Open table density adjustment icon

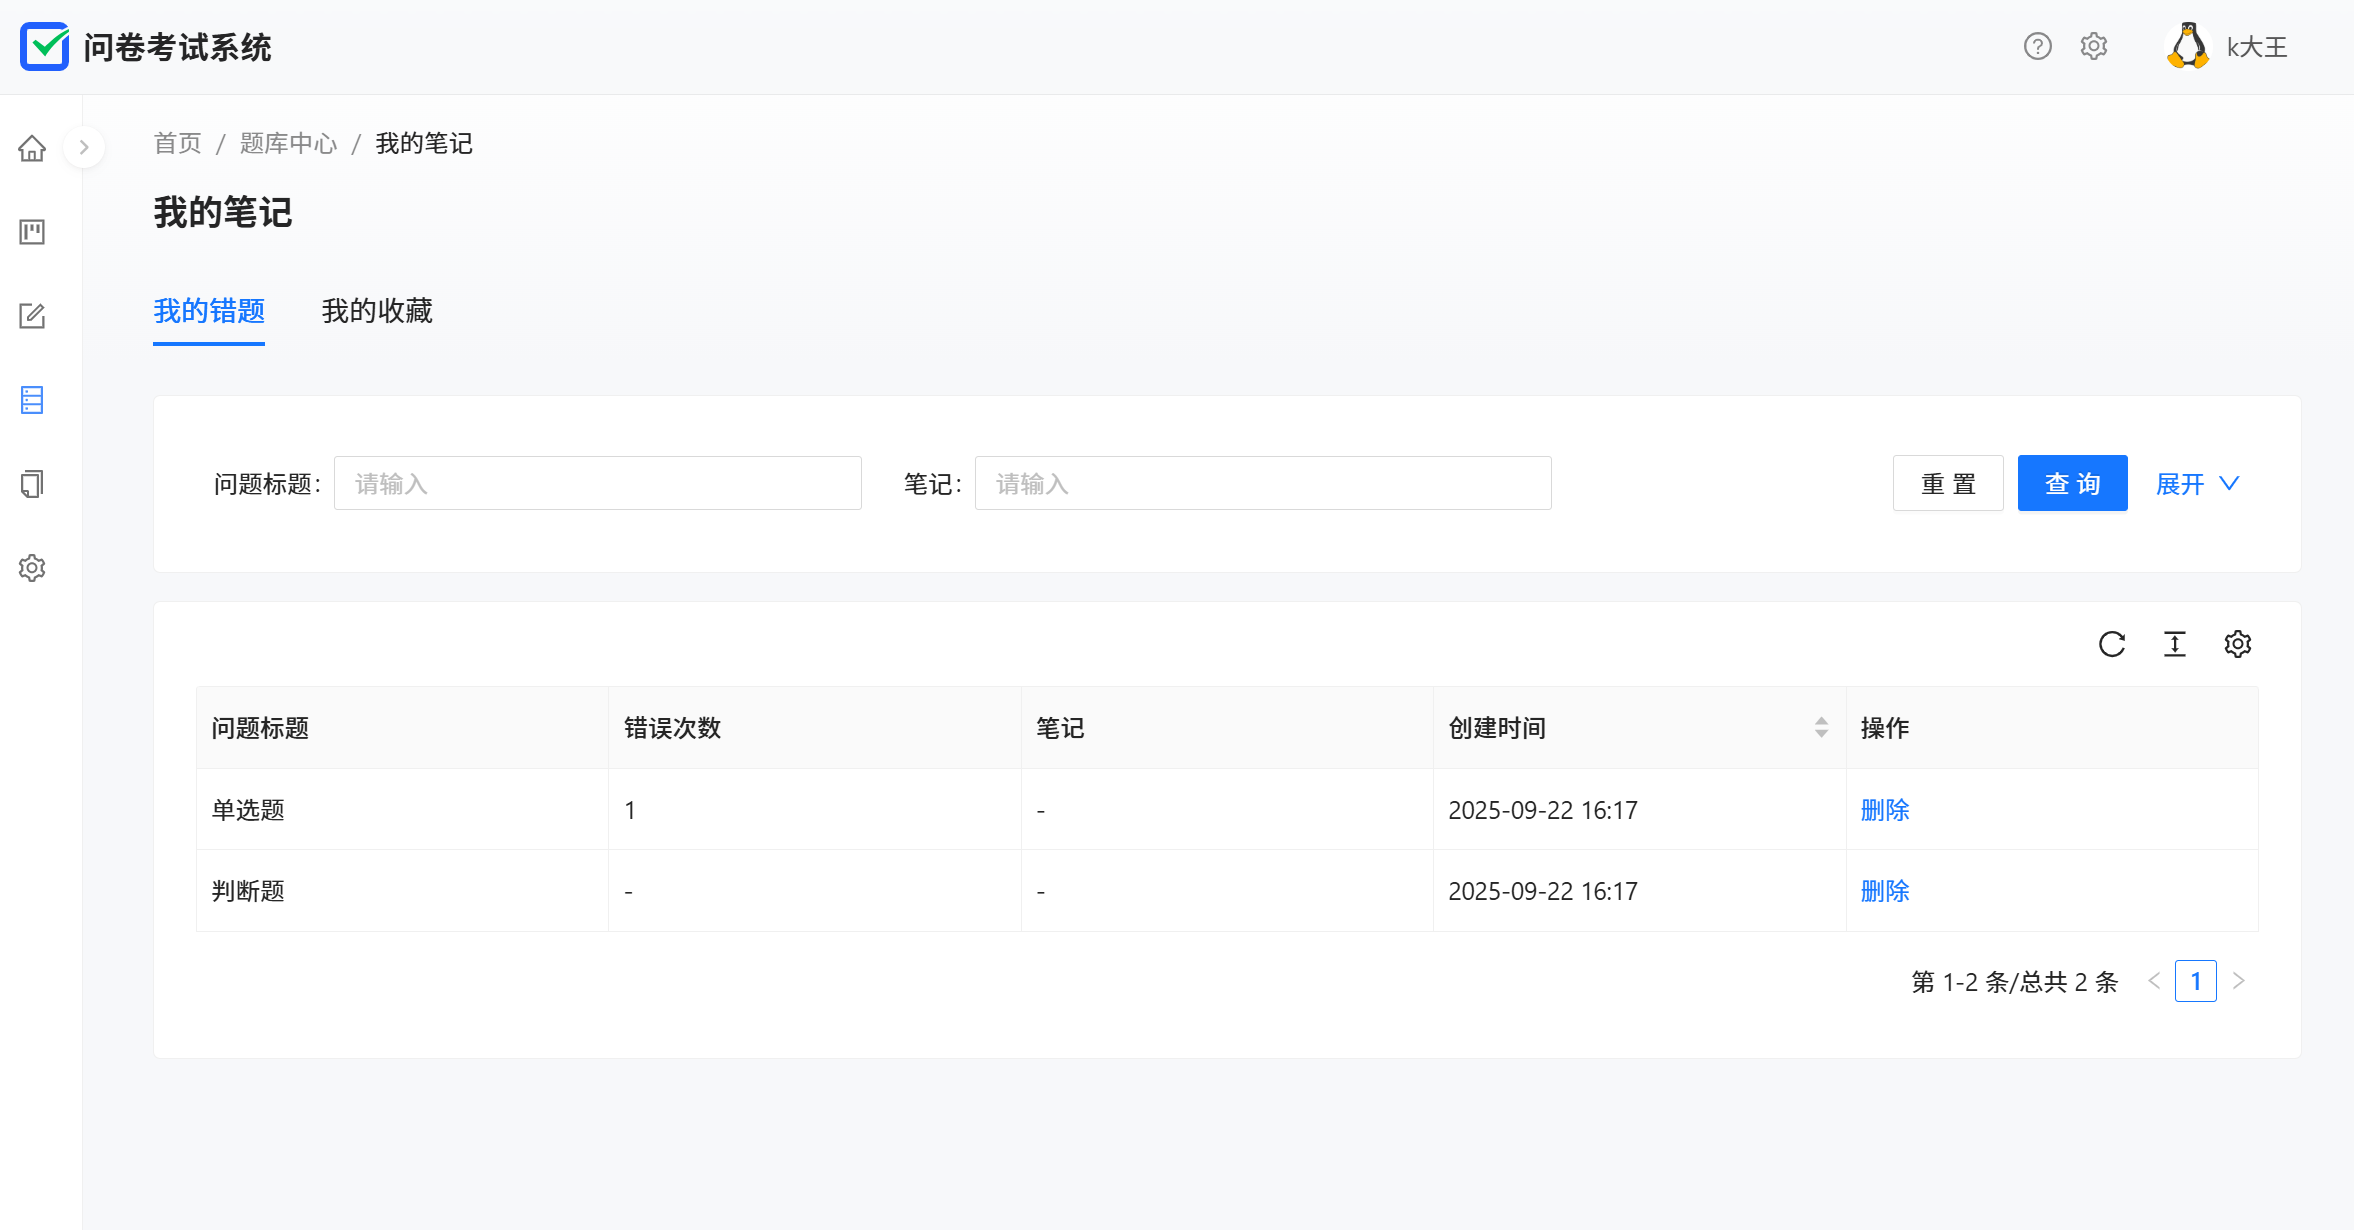[2174, 644]
